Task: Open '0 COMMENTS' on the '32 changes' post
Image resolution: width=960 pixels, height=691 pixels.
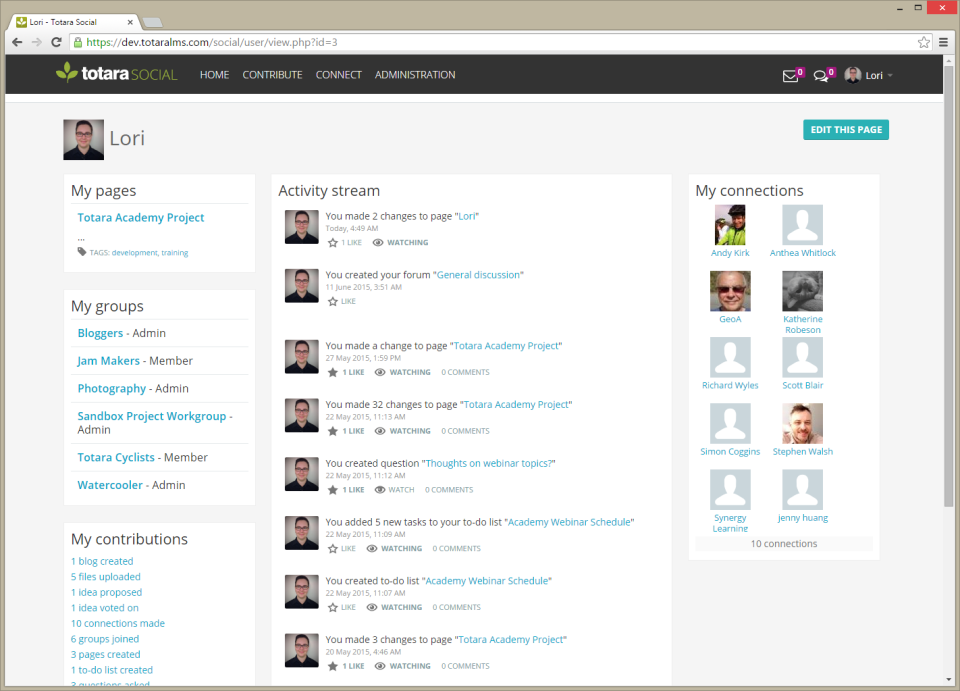Action: point(465,431)
